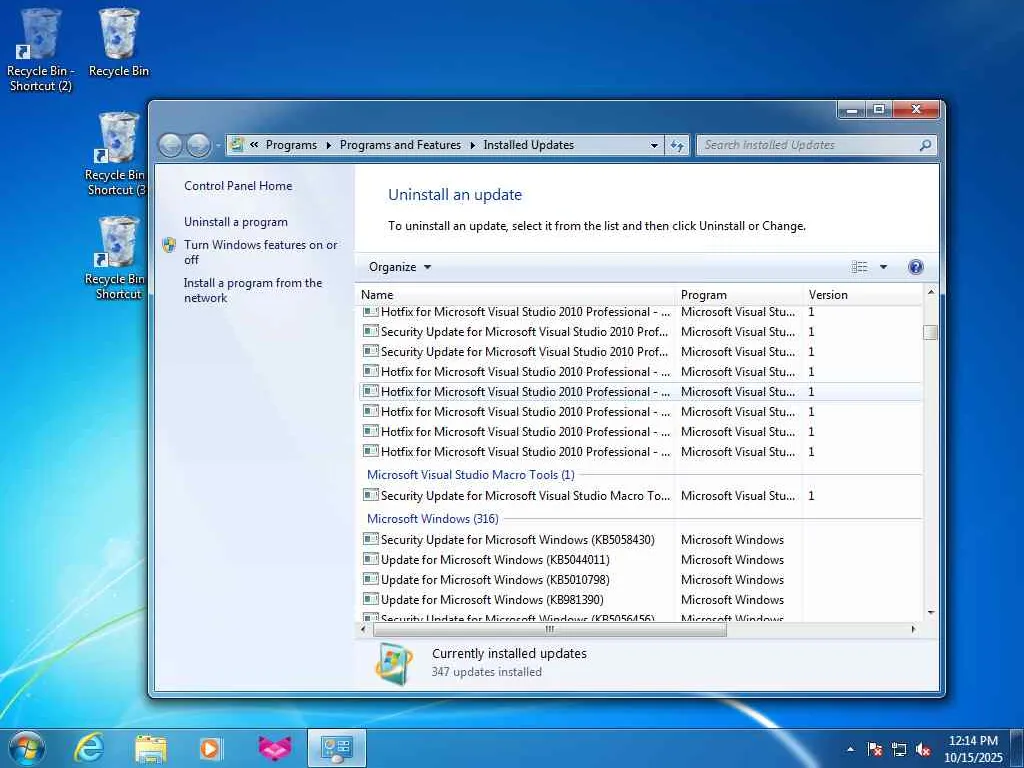Collapse Microsoft Visual Studio Macro Tools (1) group
The height and width of the screenshot is (768, 1024).
point(470,475)
